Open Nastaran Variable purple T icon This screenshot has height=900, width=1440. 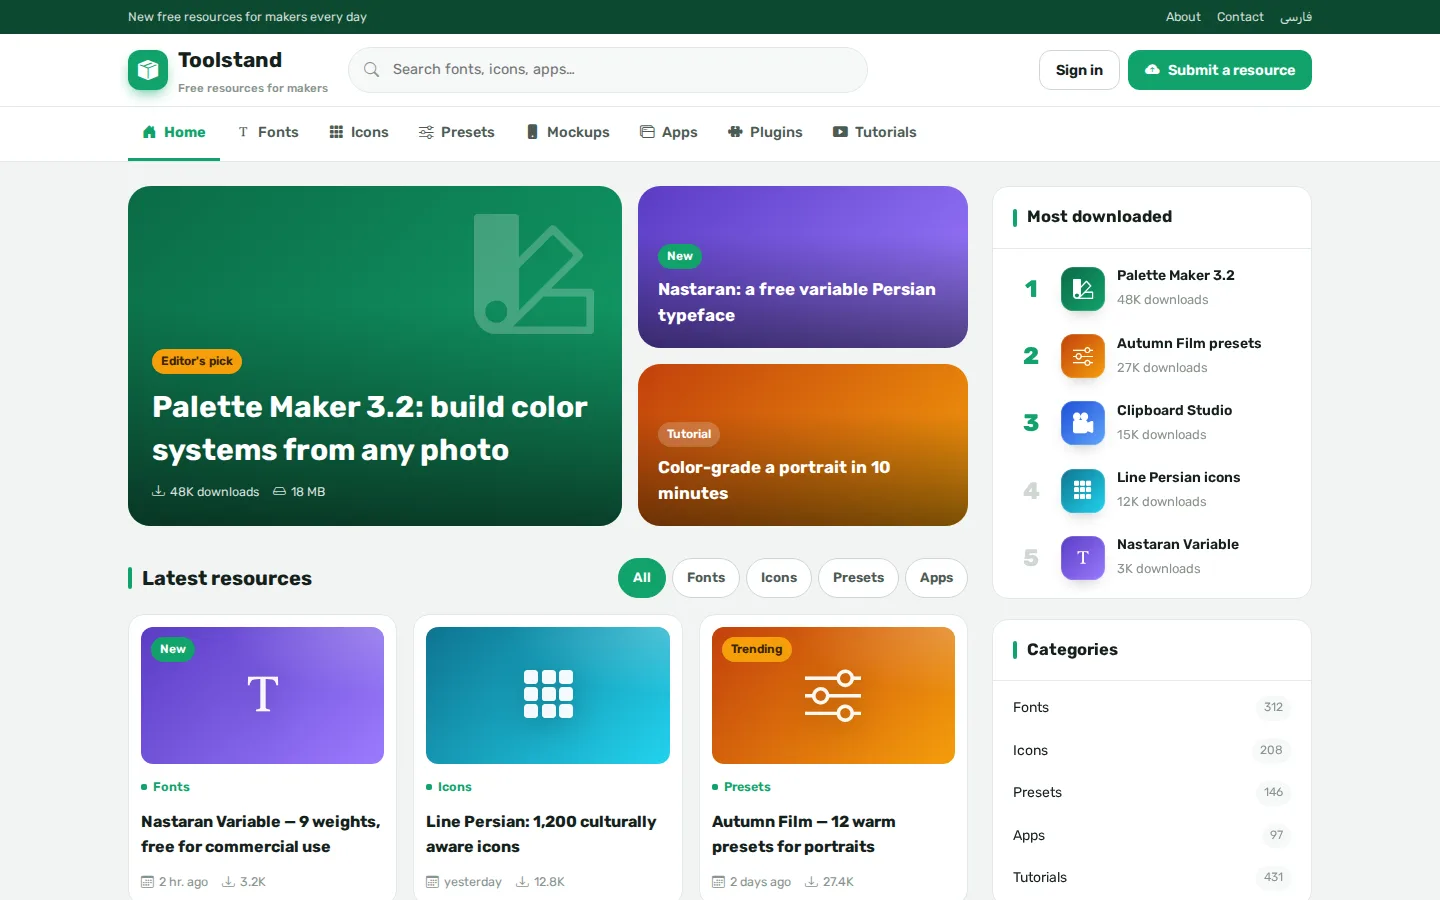[x=1082, y=558]
